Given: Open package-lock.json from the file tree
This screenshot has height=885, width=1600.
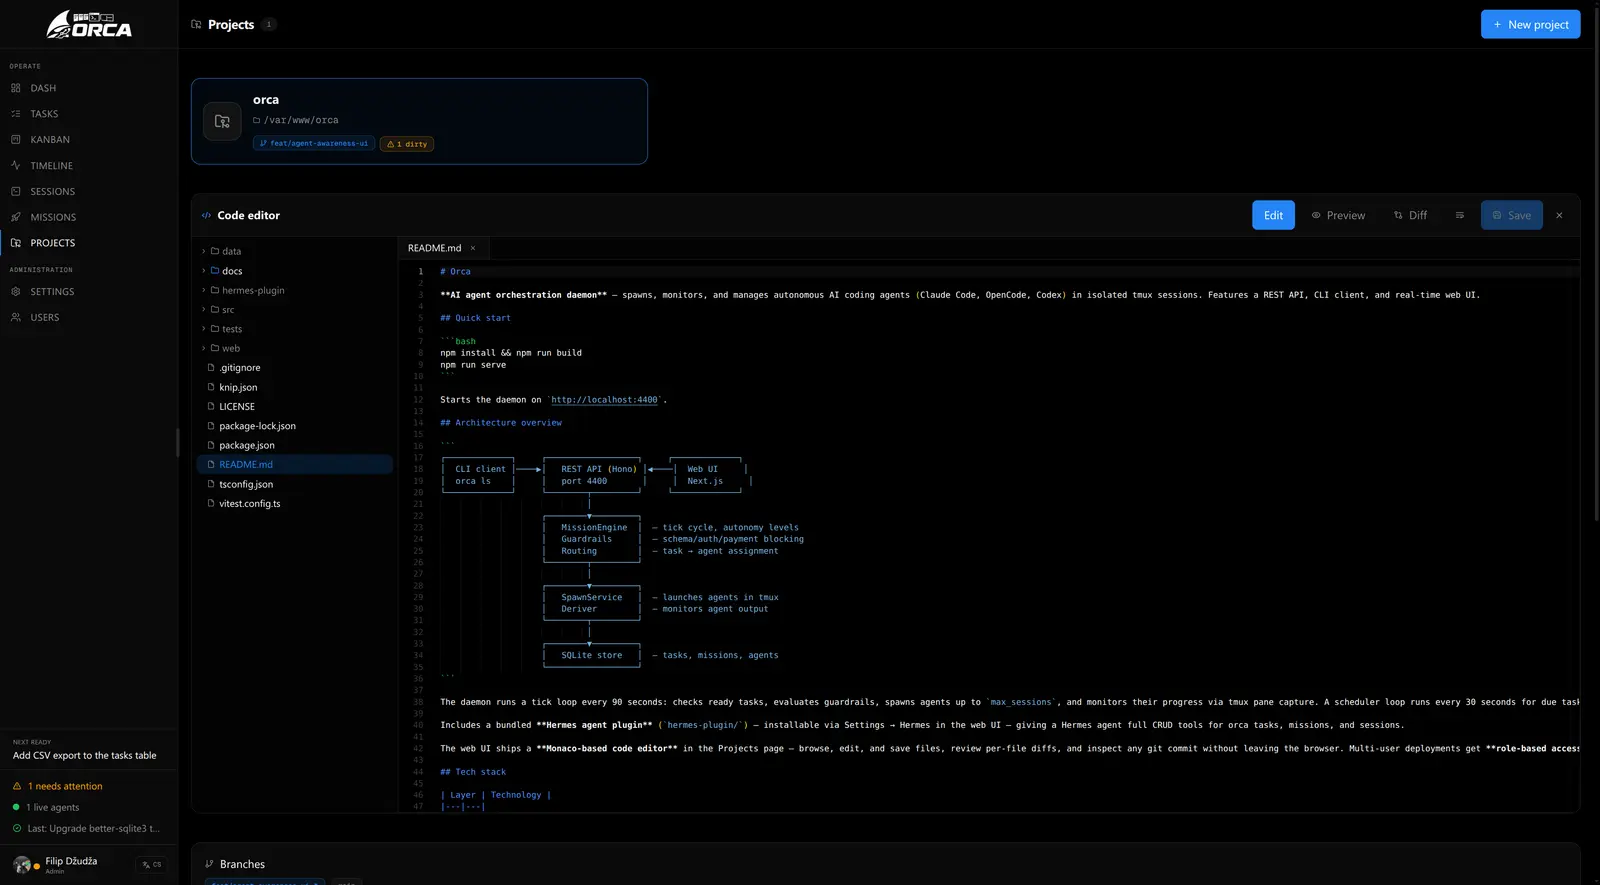Looking at the screenshot, I should tap(295, 426).
